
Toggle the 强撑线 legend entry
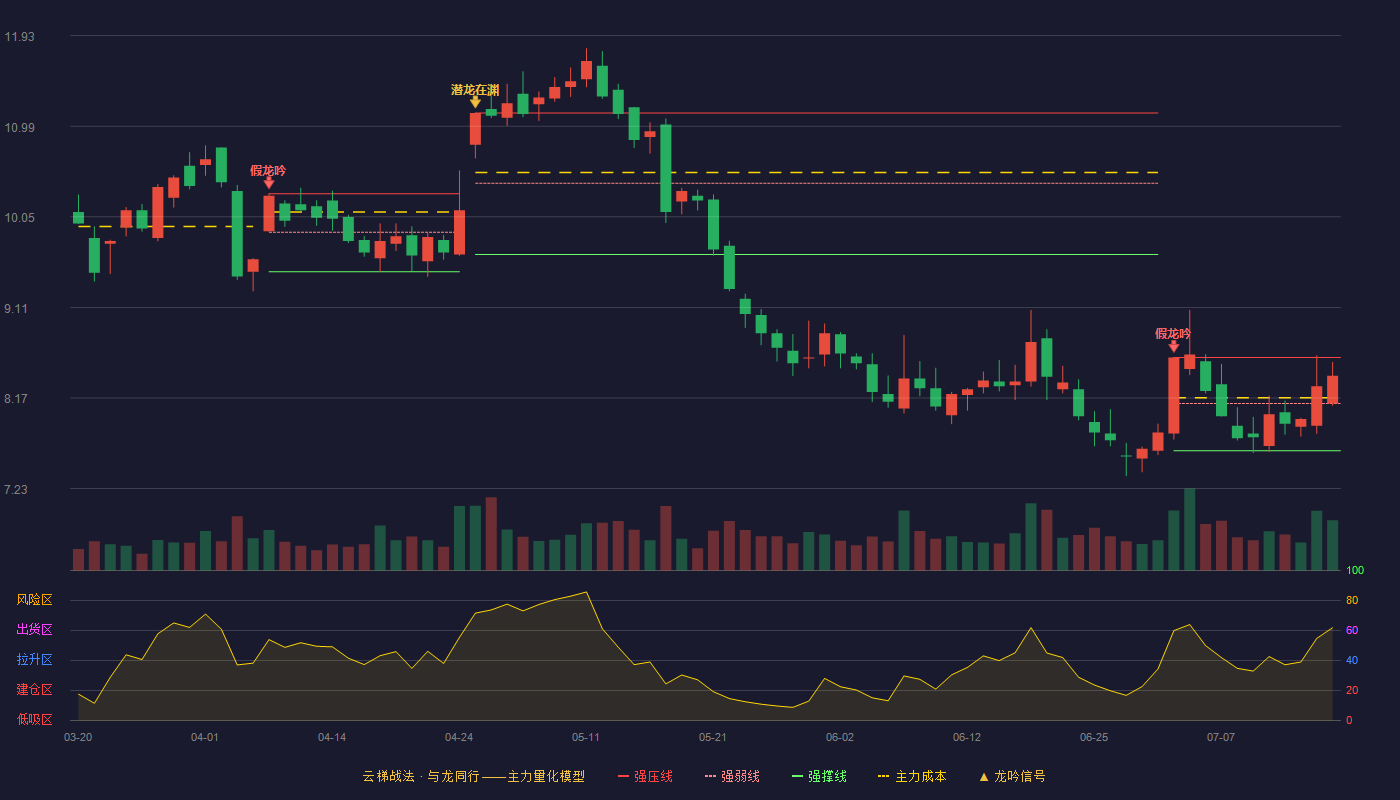(x=819, y=776)
